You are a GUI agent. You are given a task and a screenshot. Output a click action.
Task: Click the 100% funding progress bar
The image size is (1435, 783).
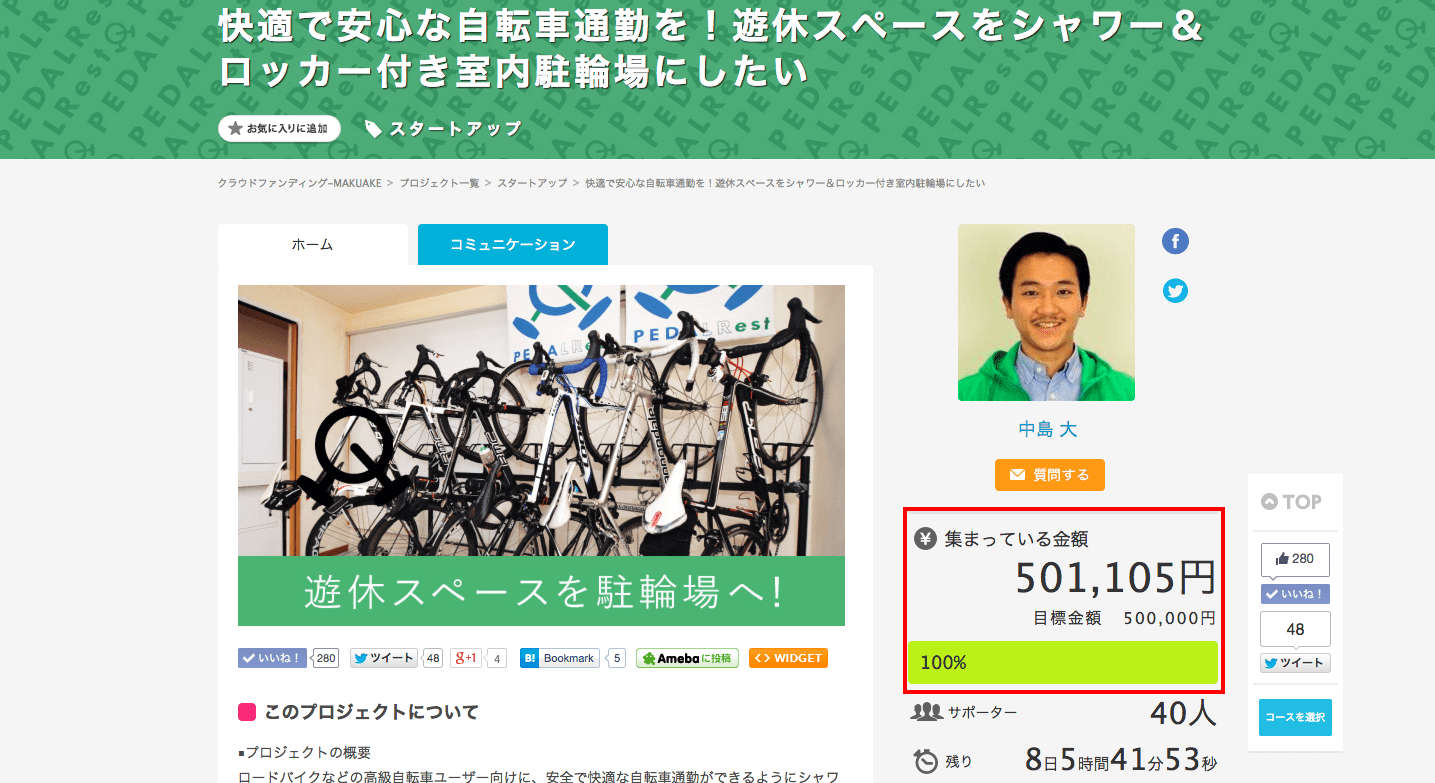(1062, 662)
